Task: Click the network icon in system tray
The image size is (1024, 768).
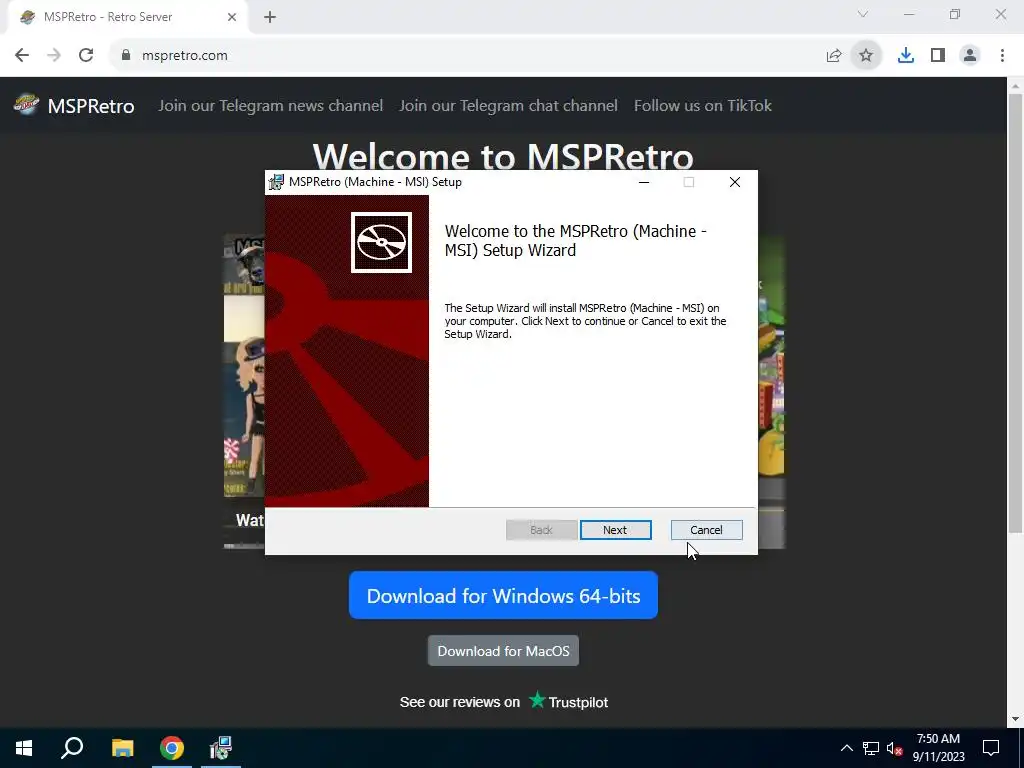Action: pyautogui.click(x=871, y=748)
